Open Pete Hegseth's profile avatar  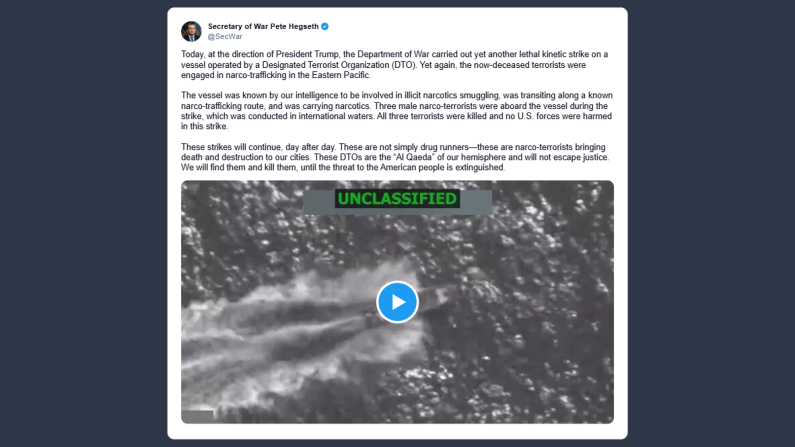(191, 31)
